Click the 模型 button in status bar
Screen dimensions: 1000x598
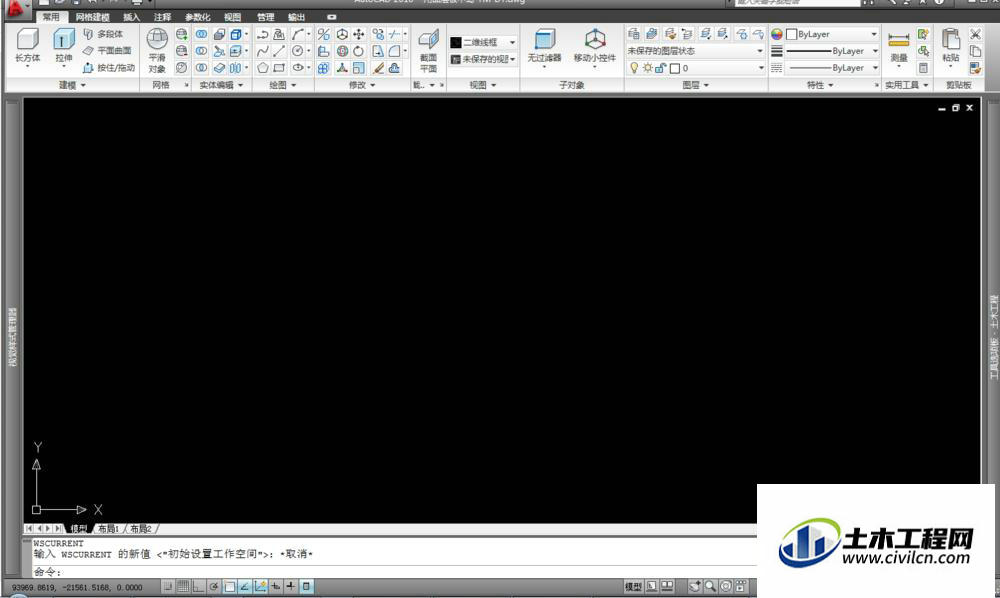click(x=633, y=586)
